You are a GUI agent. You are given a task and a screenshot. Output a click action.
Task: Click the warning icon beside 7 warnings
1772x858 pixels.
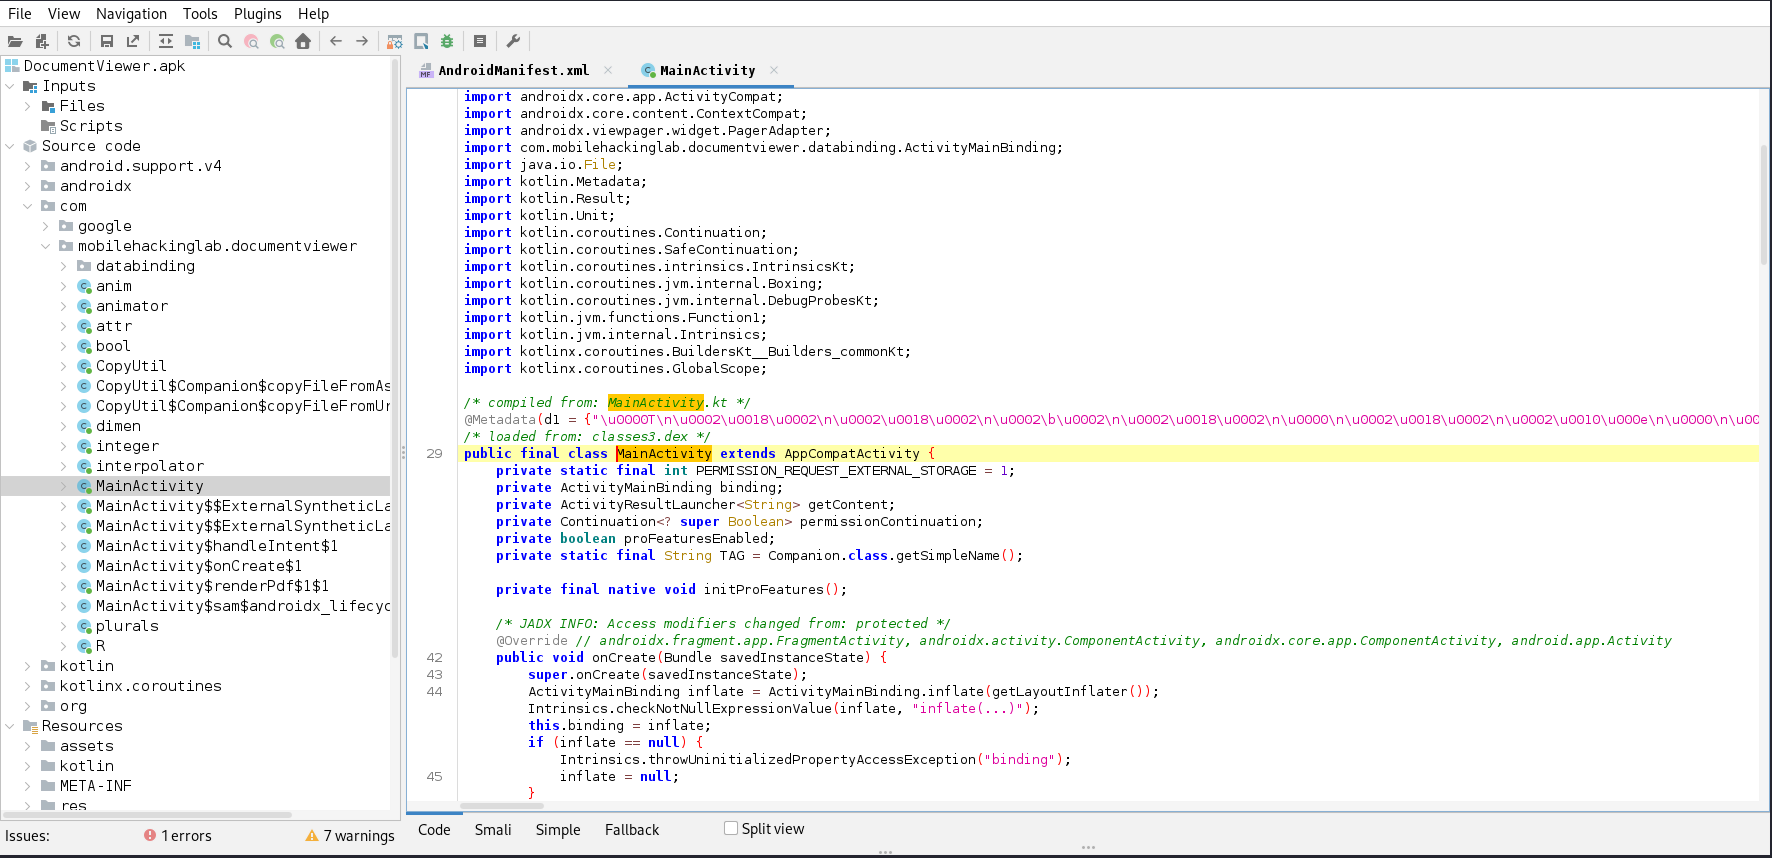[x=312, y=835]
